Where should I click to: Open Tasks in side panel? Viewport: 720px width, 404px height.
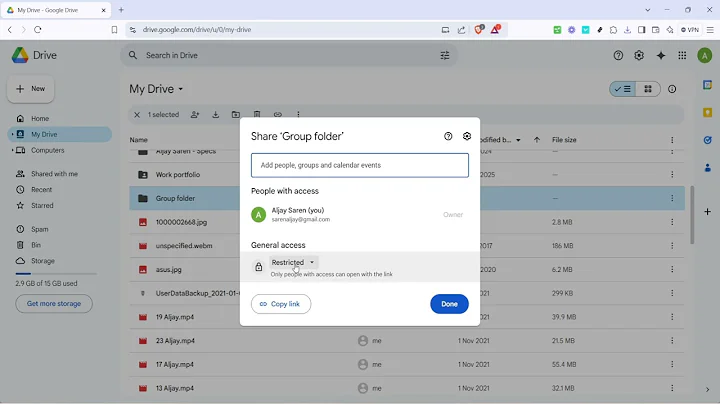[x=708, y=140]
